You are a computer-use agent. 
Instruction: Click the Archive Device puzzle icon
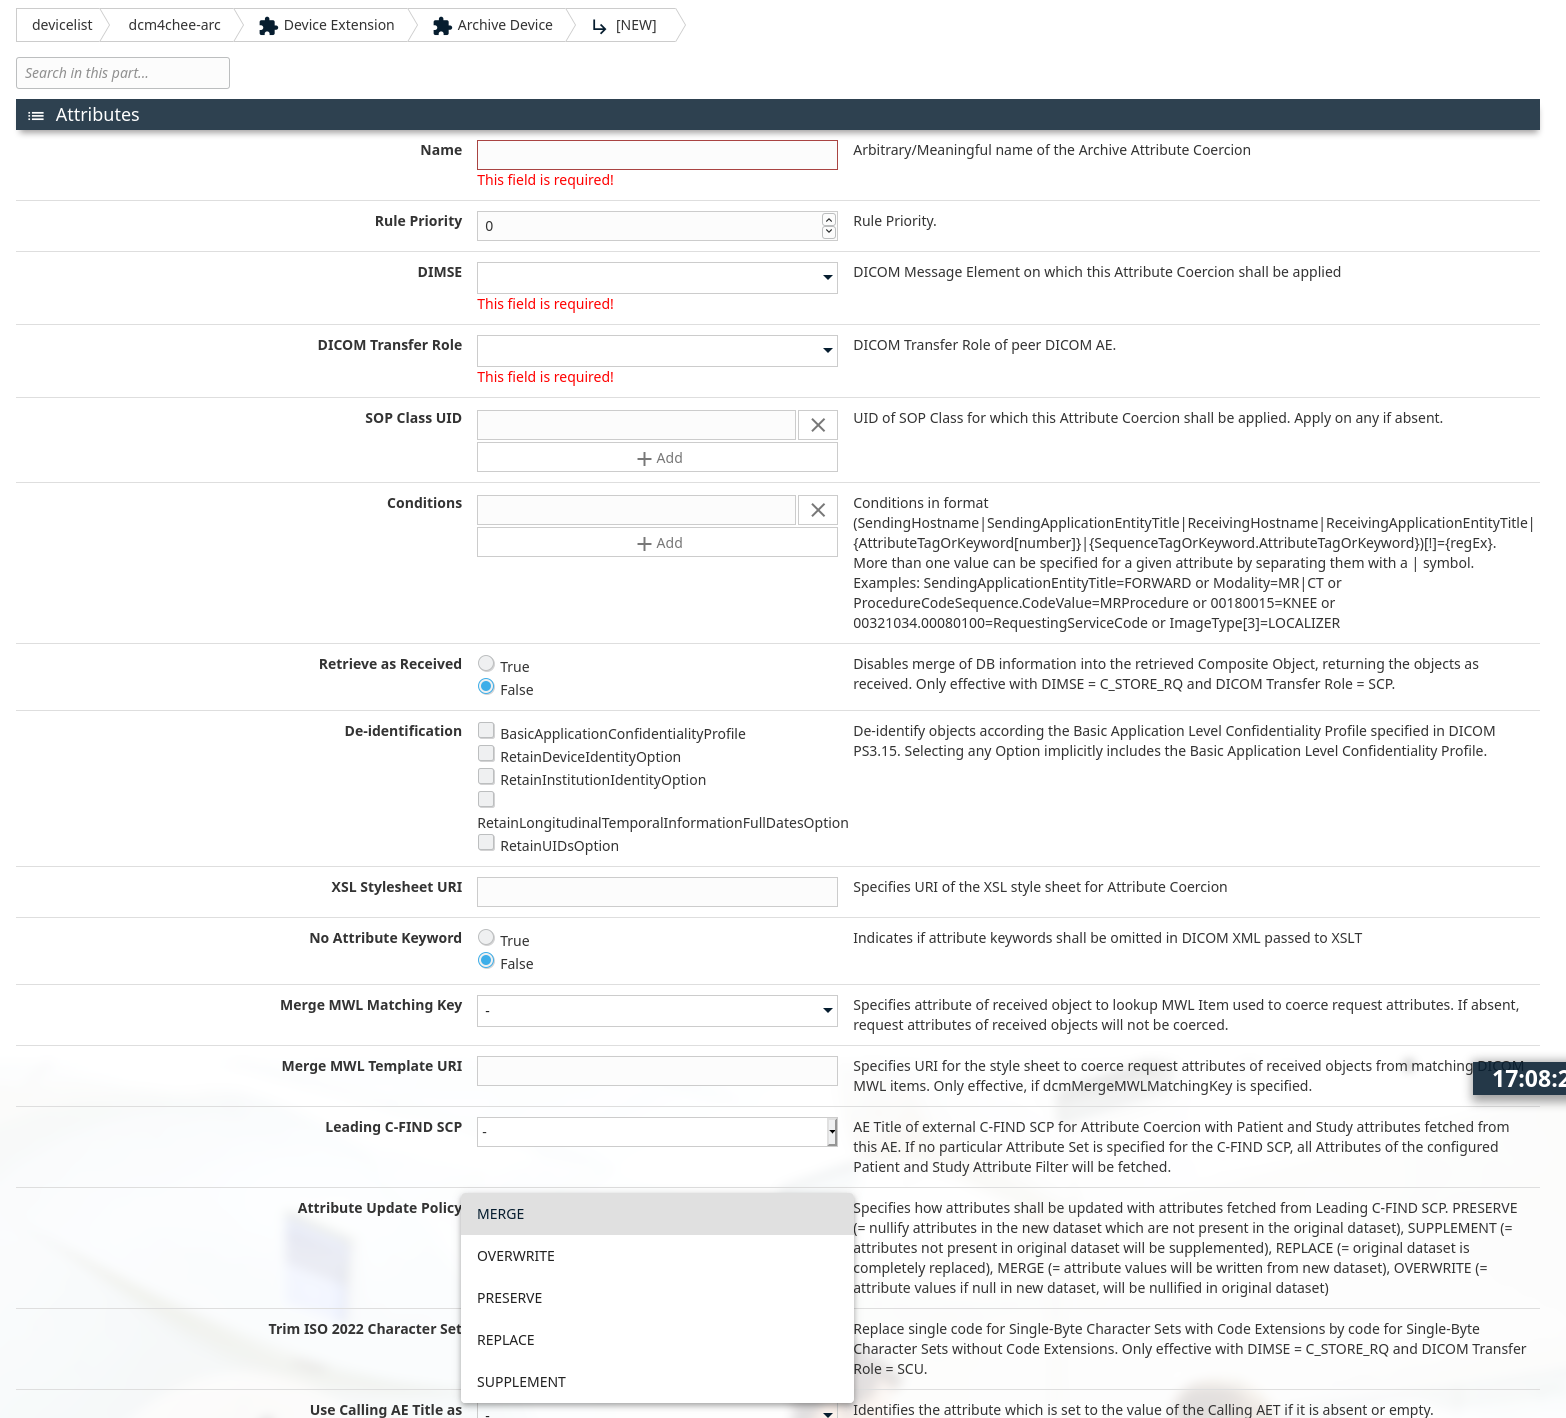point(442,25)
